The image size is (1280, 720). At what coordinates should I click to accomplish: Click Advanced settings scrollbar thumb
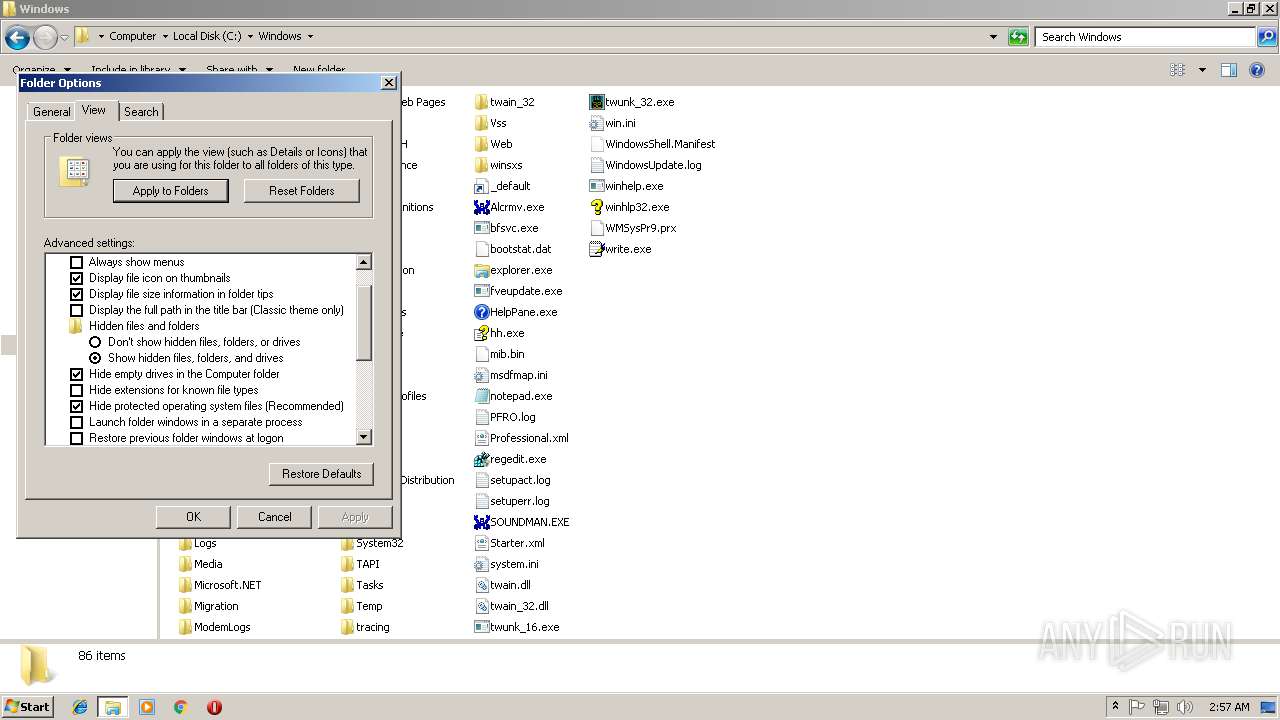(x=364, y=323)
